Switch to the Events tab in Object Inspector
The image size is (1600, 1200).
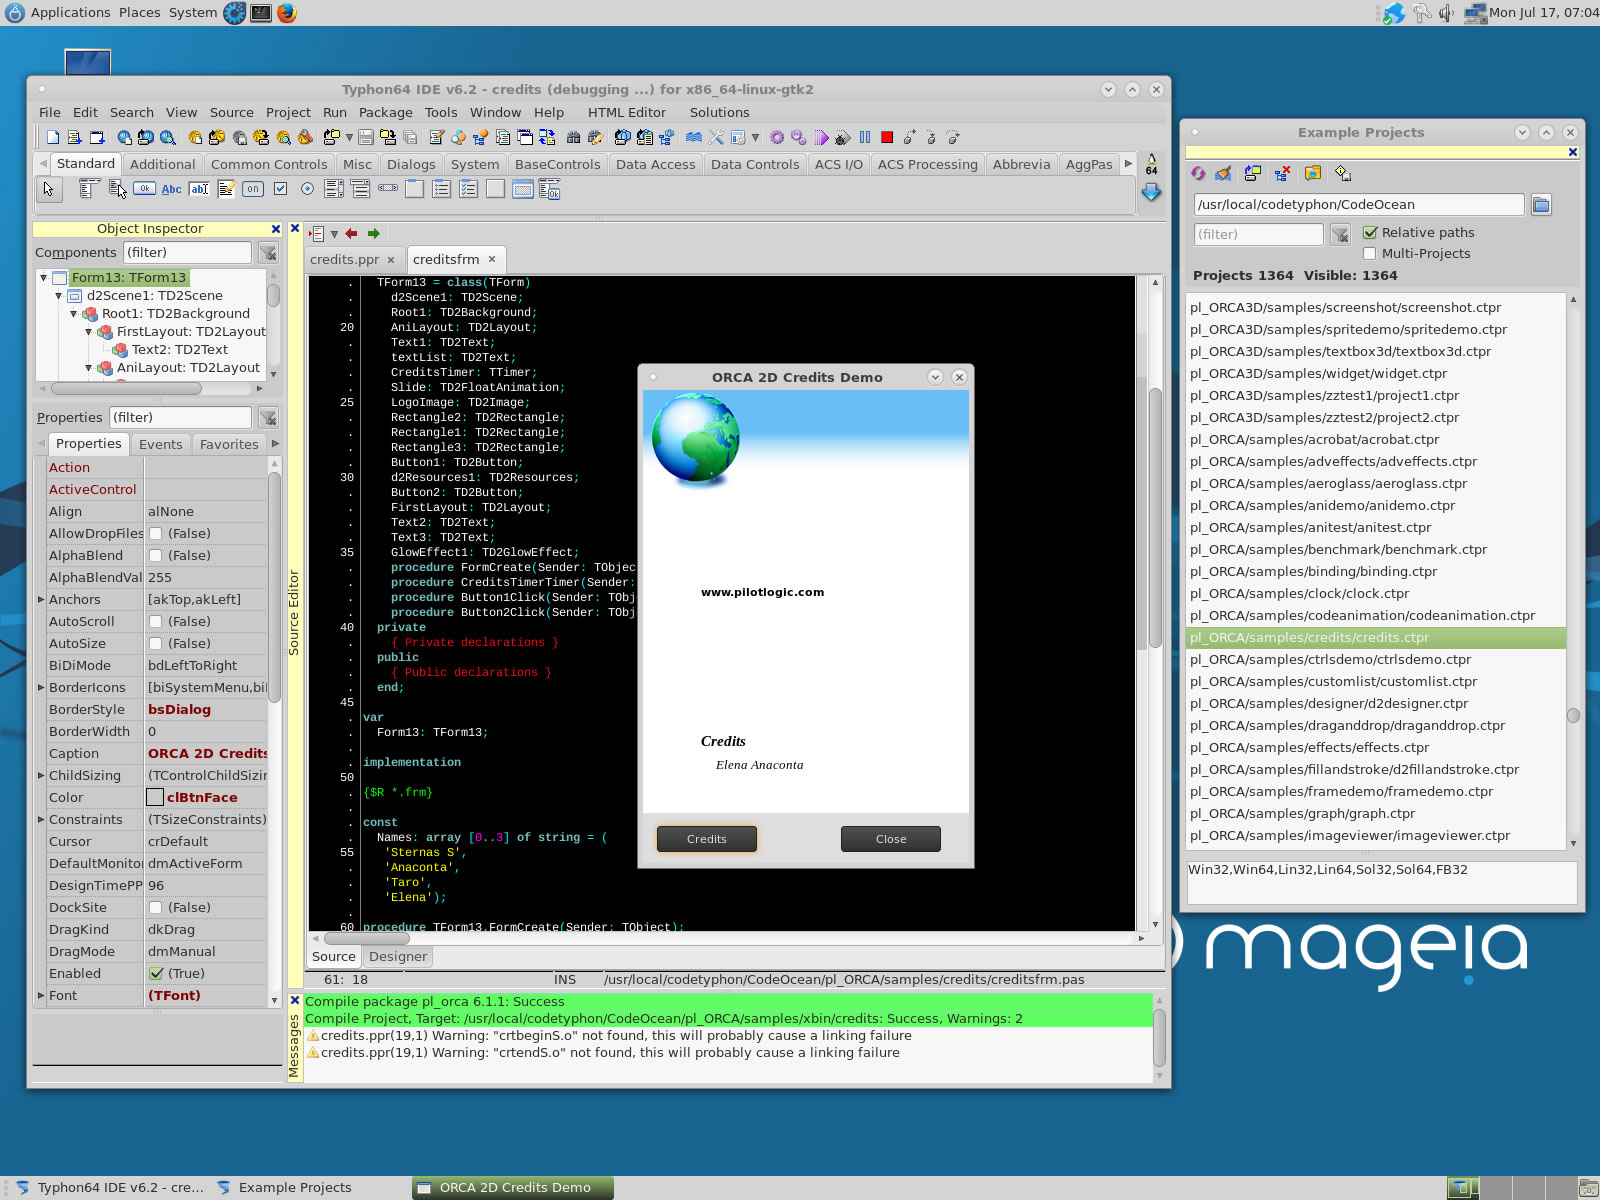point(161,445)
